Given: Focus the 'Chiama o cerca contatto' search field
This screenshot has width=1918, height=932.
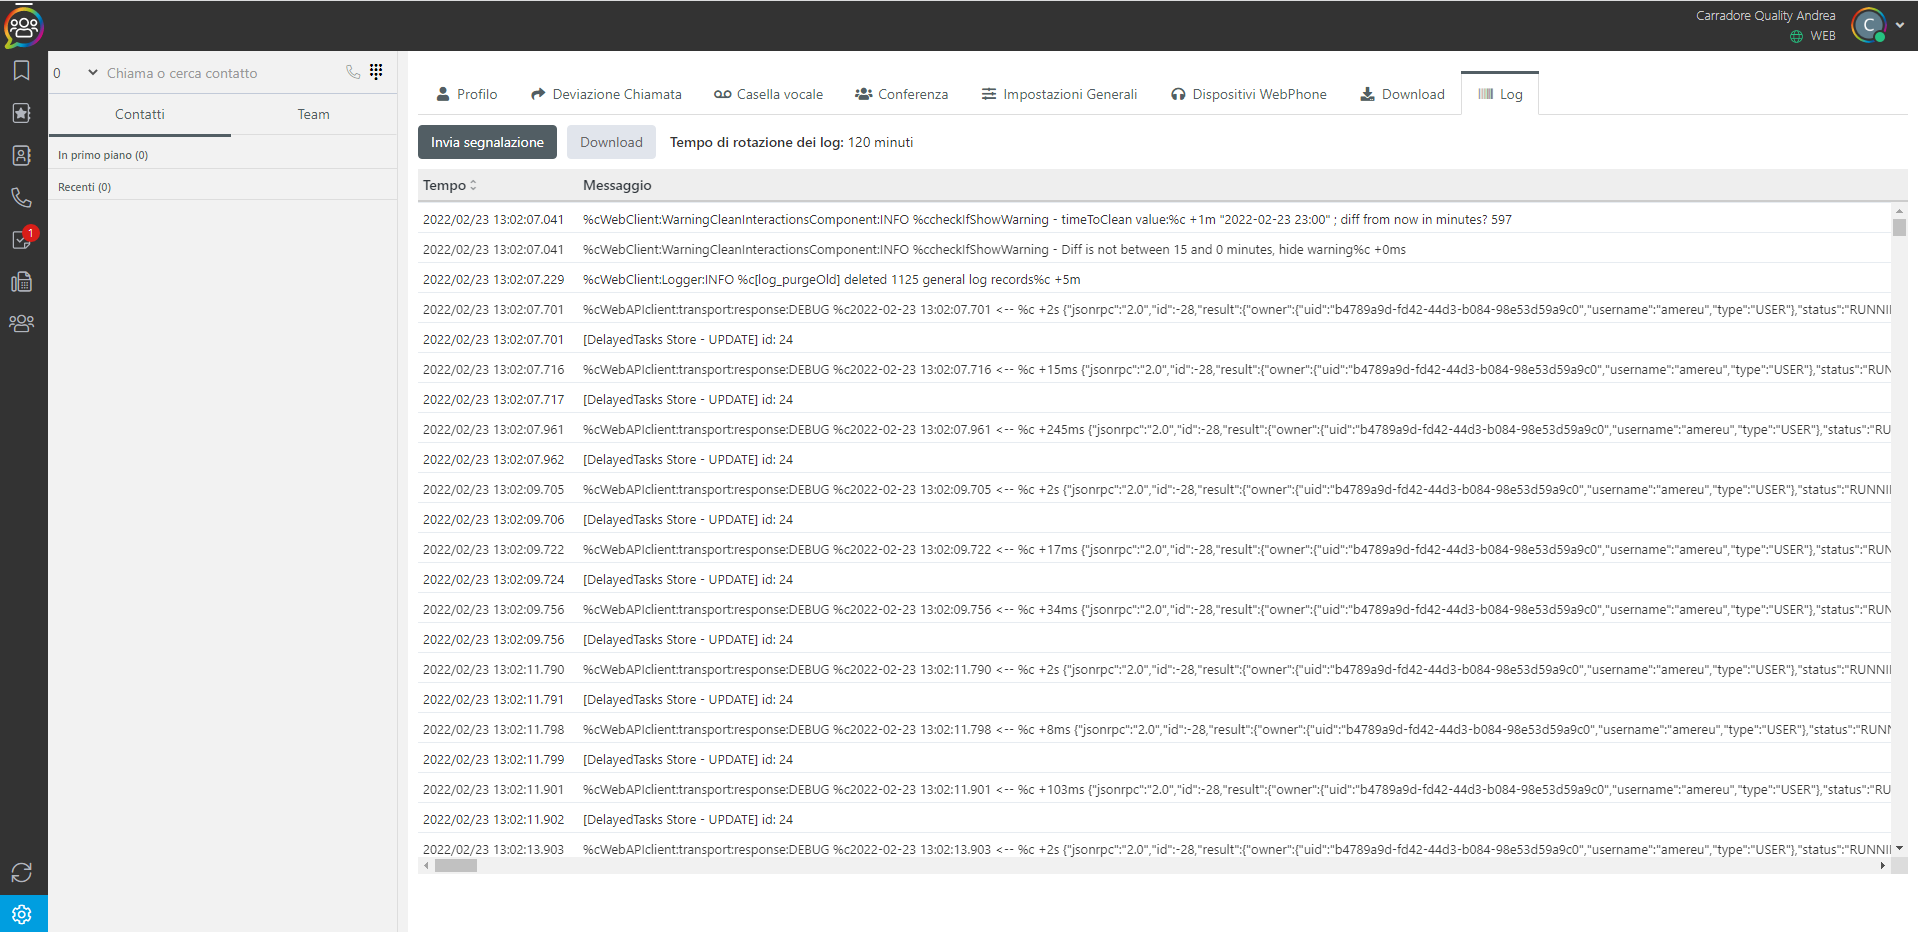Looking at the screenshot, I should coord(220,73).
